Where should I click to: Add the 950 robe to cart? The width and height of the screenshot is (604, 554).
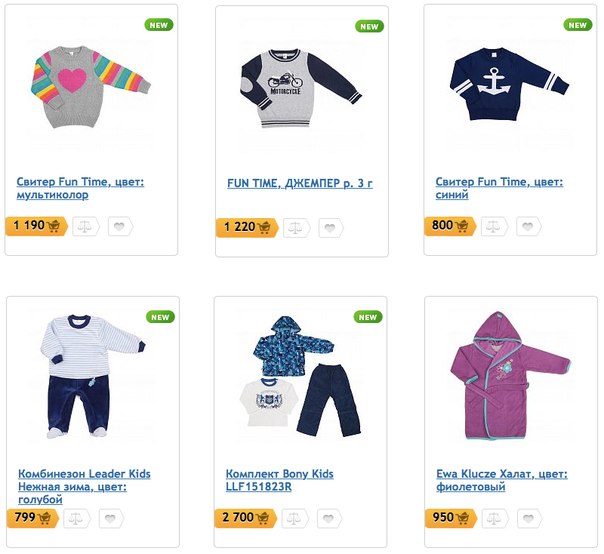[447, 518]
